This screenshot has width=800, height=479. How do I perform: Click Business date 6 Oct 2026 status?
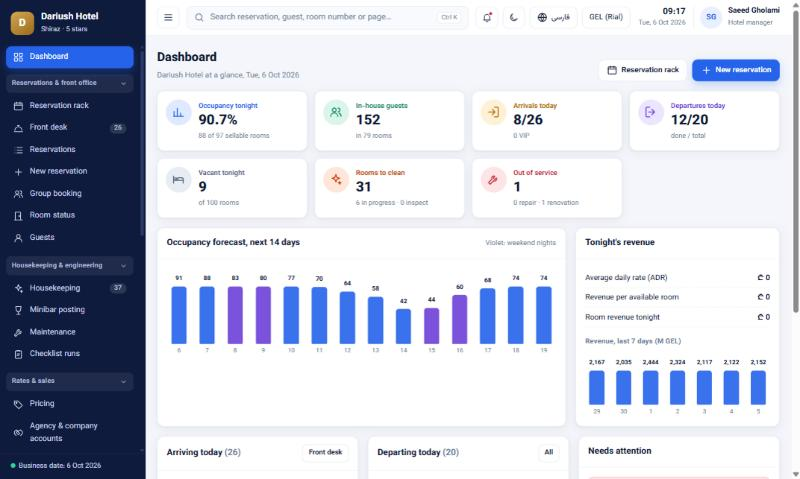(x=56, y=466)
